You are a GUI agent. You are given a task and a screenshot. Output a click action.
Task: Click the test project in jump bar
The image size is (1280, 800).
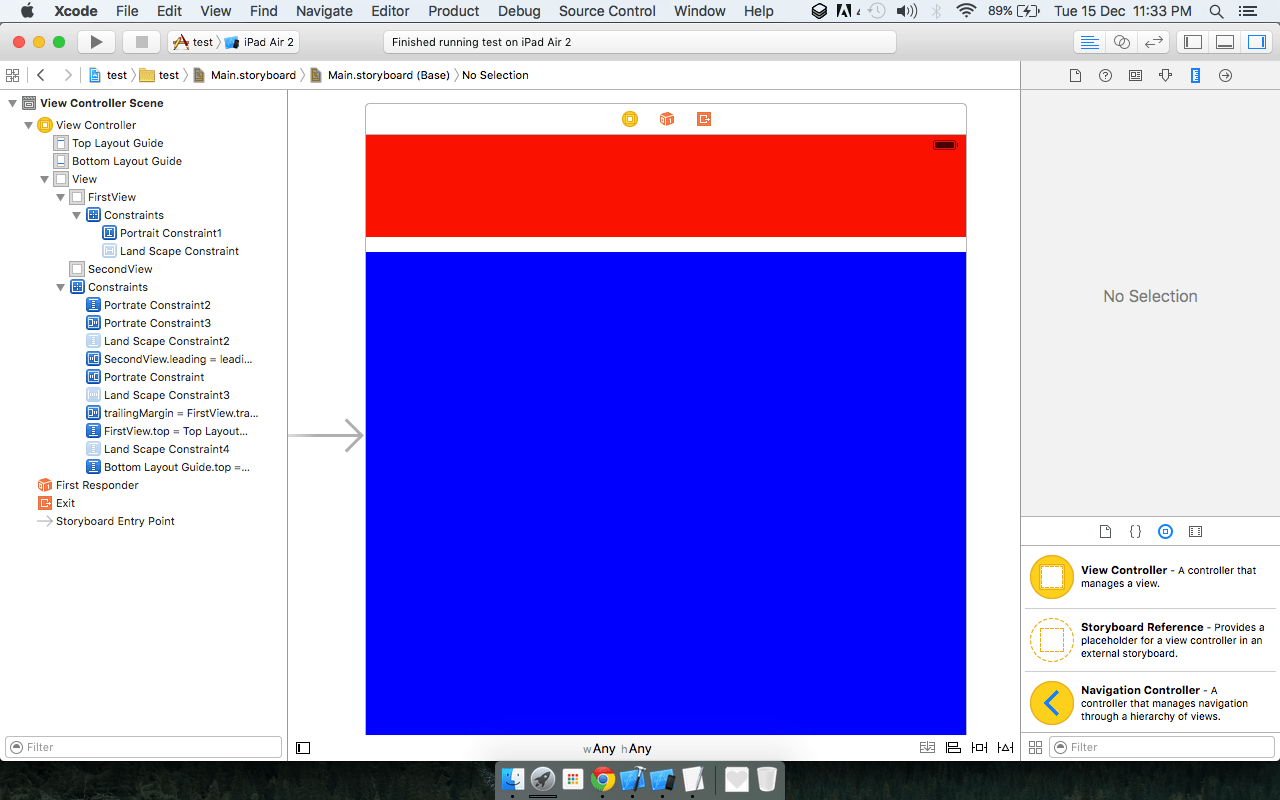(x=108, y=75)
